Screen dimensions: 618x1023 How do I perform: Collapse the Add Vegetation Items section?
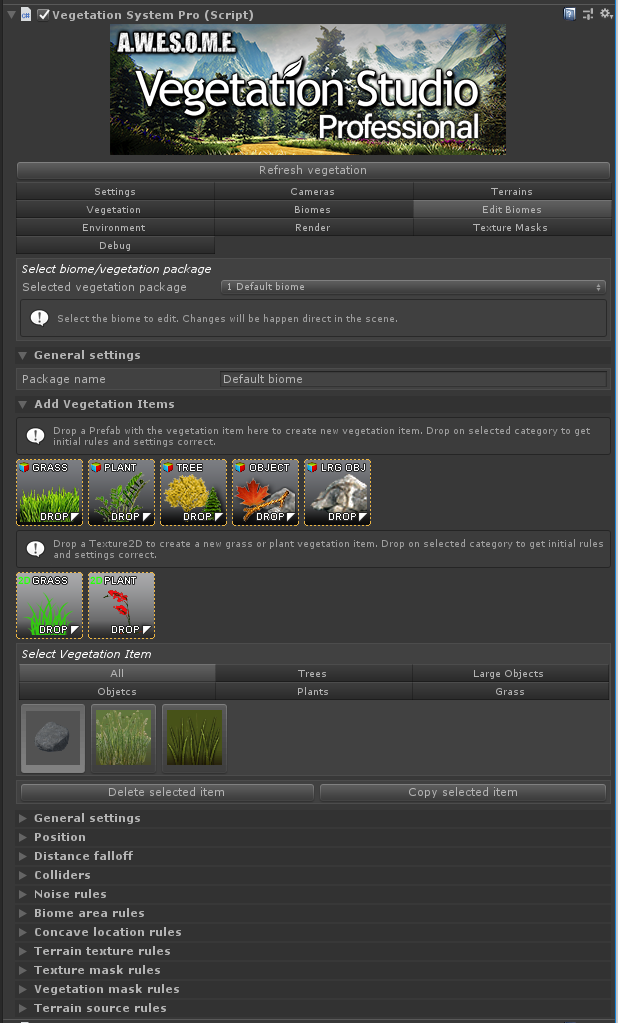[x=23, y=405]
